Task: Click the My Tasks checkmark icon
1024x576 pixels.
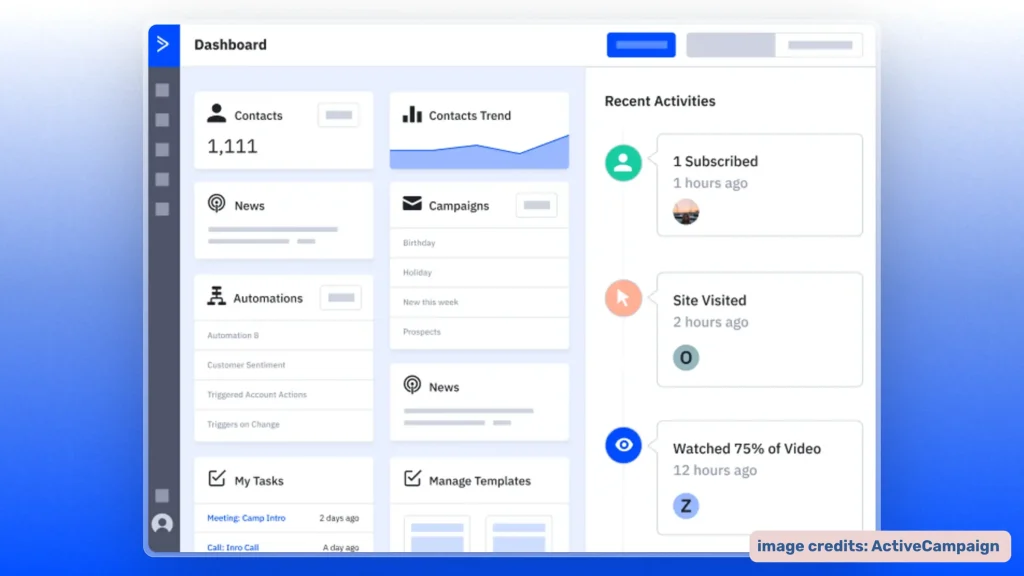Action: pyautogui.click(x=216, y=479)
